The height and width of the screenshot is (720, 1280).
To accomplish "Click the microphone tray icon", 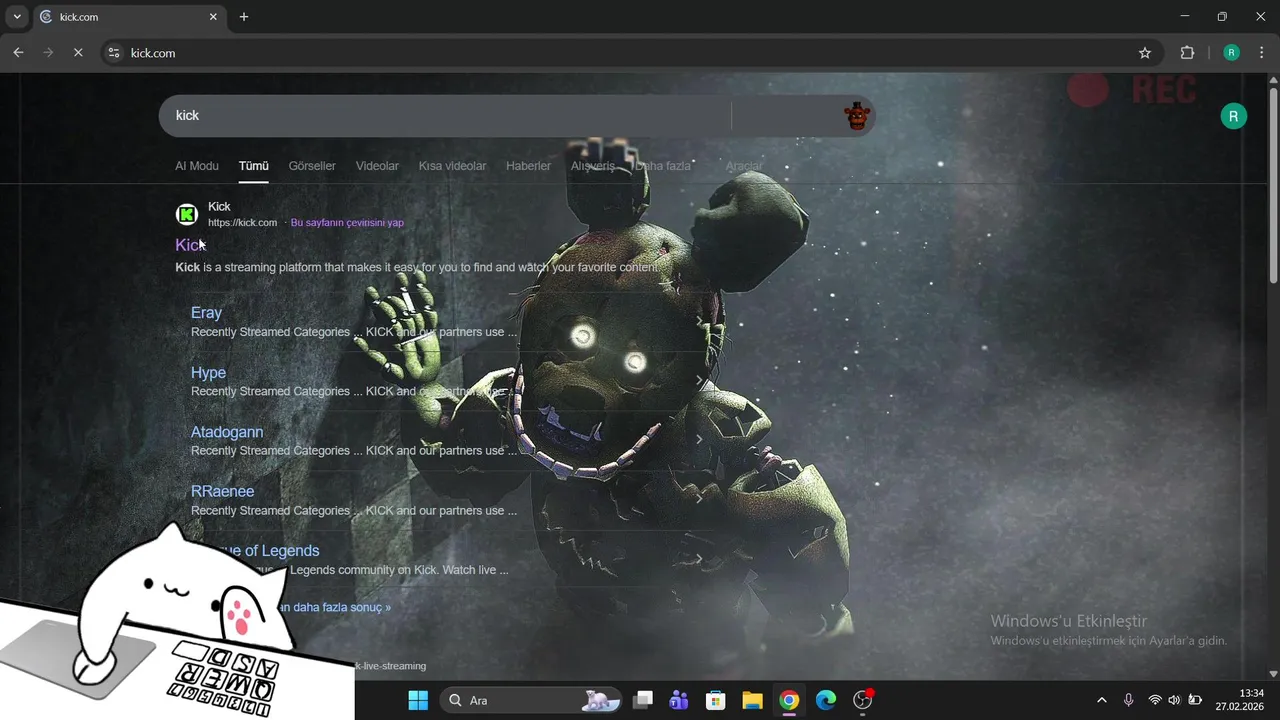I will [x=1128, y=700].
